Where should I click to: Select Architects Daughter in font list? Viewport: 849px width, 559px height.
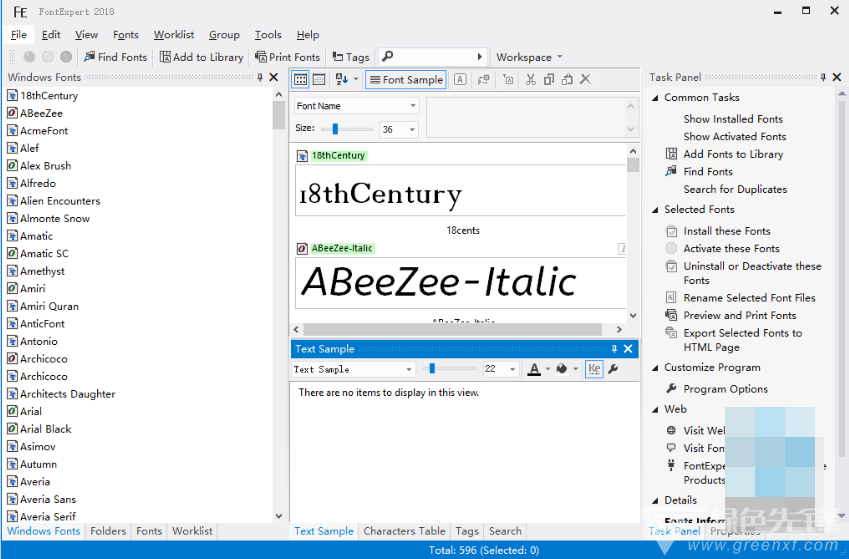[x=68, y=394]
